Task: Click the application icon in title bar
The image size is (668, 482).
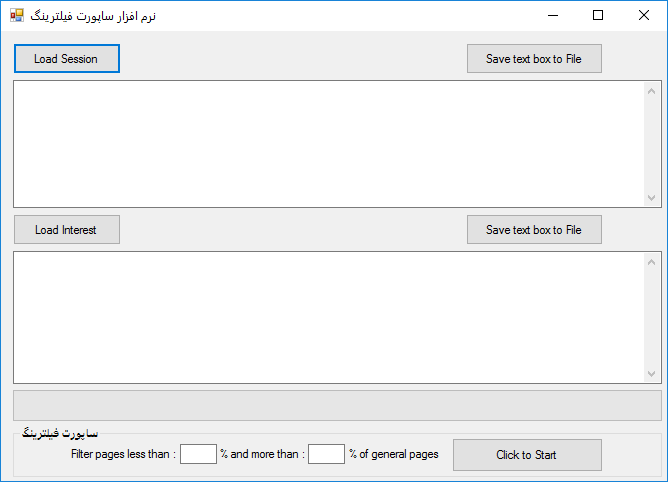Action: (17, 16)
